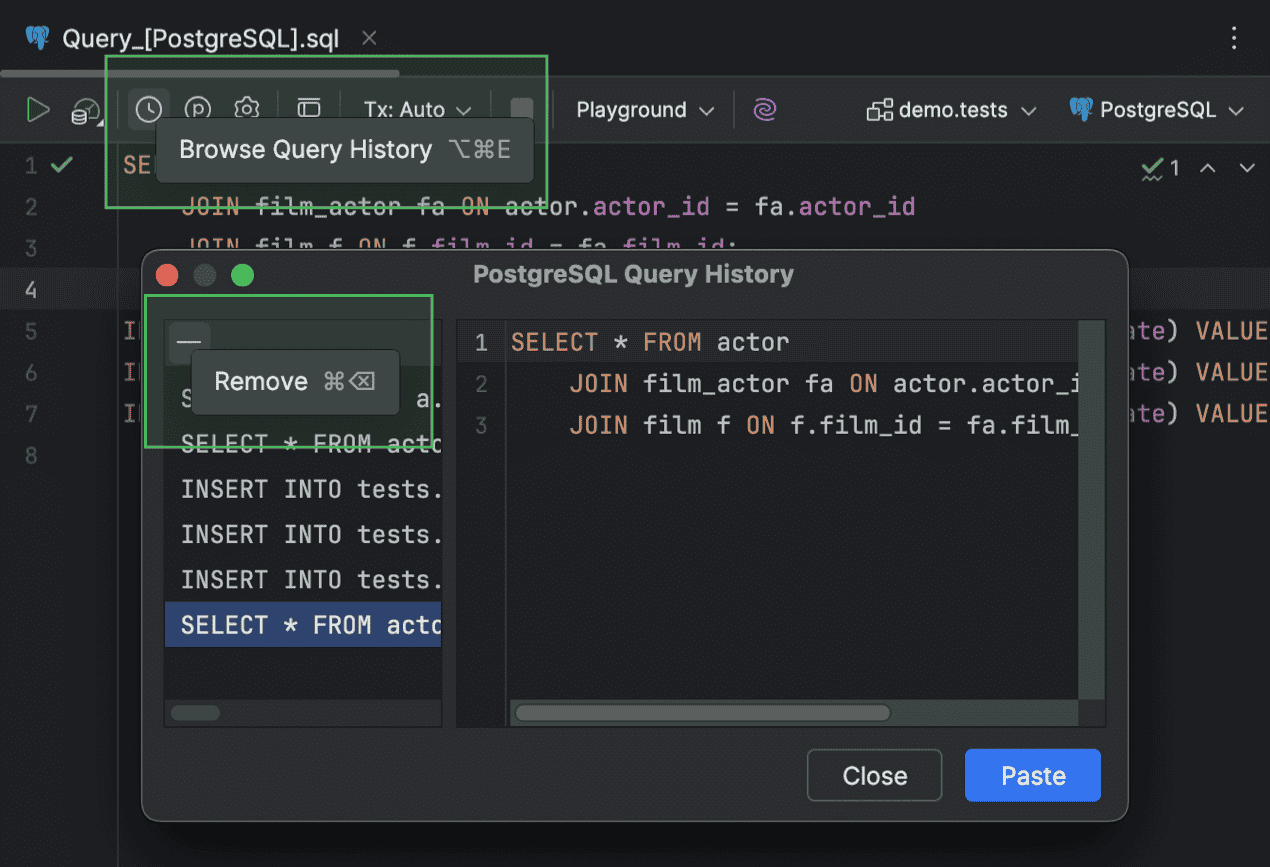
Task: Click the View Parameters (P) icon
Action: click(199, 109)
